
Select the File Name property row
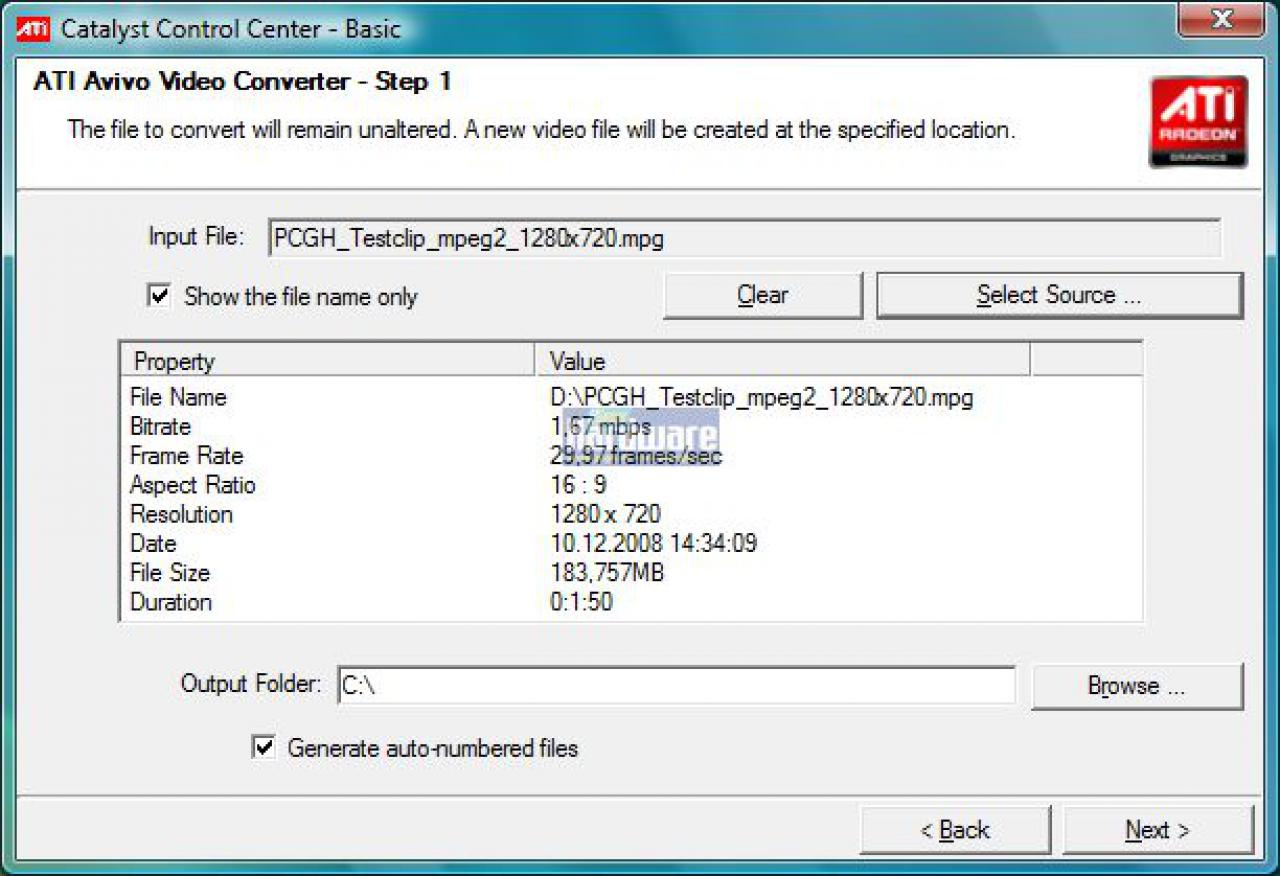pos(631,397)
